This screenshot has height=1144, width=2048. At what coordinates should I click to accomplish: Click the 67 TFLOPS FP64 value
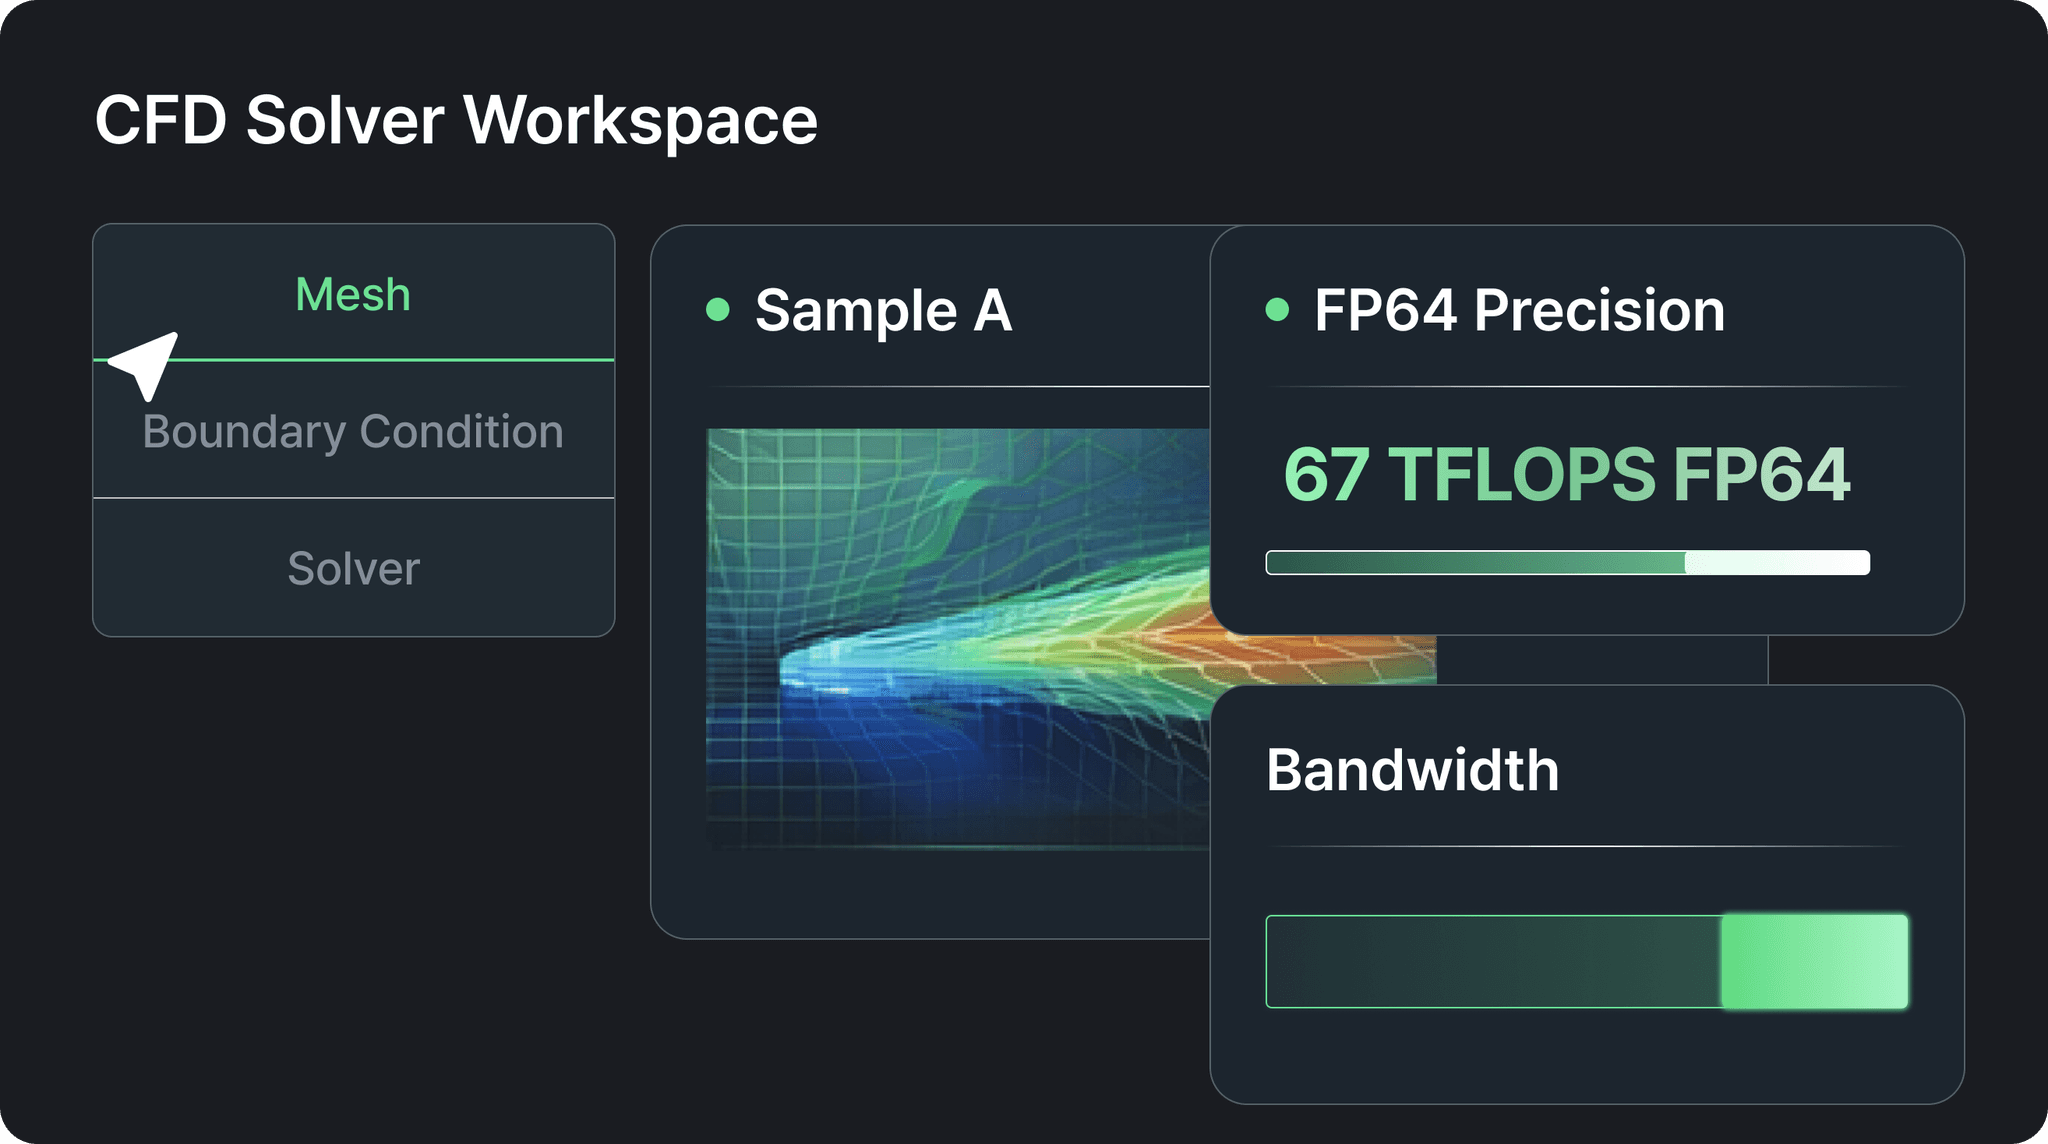[1566, 474]
